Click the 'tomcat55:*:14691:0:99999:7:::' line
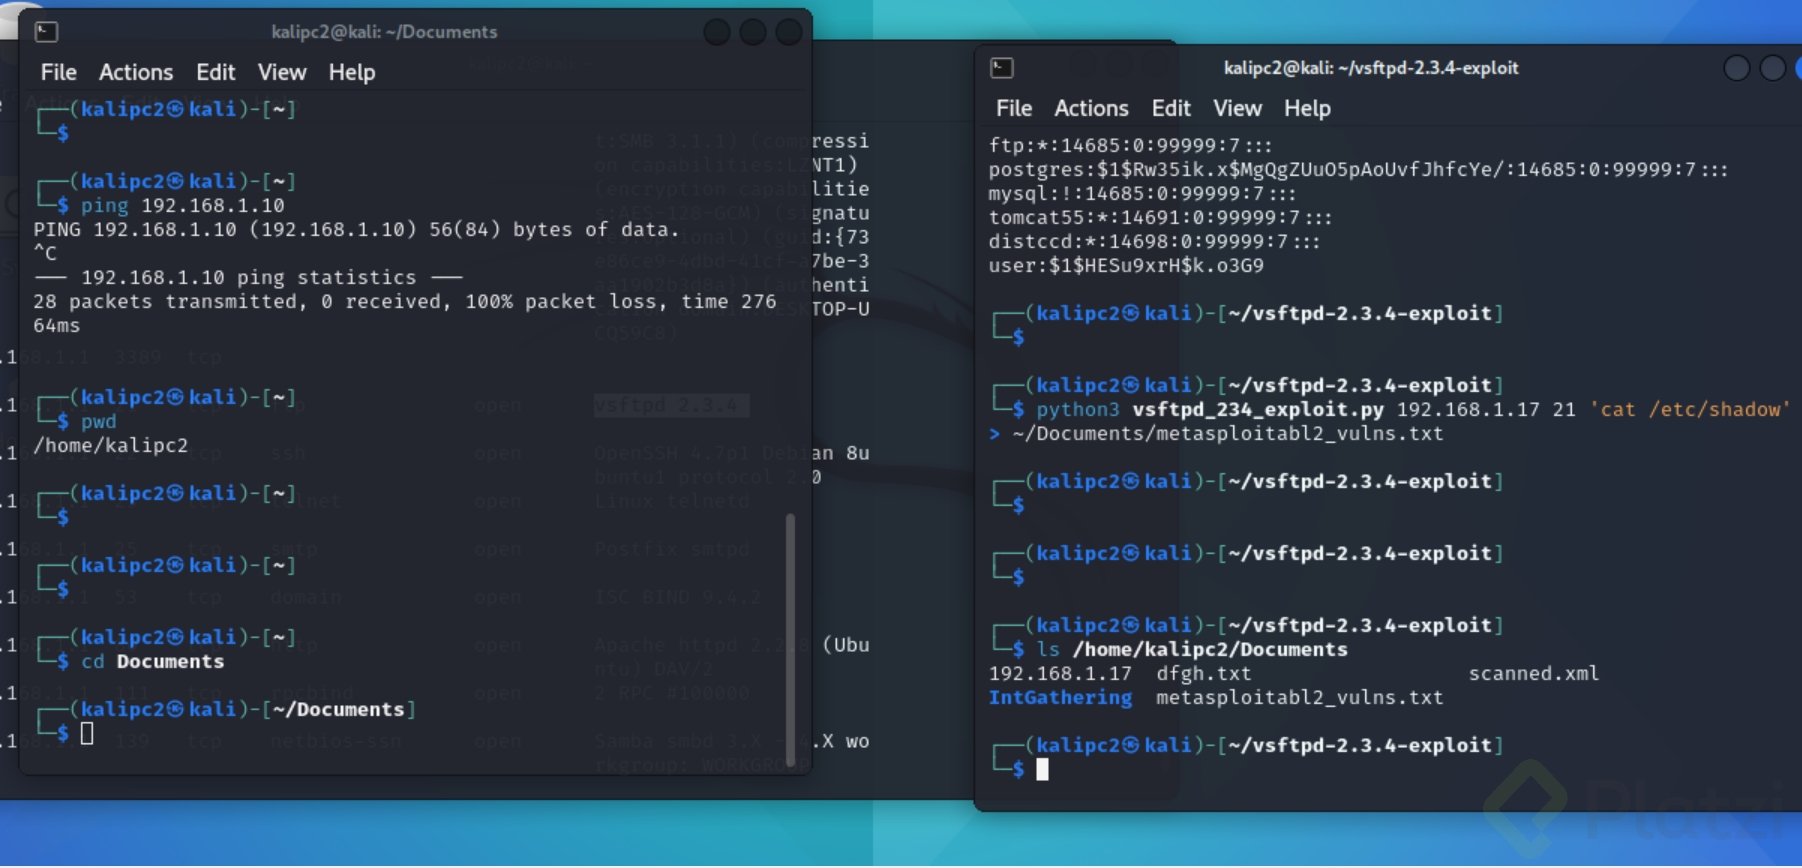This screenshot has height=868, width=1802. pyautogui.click(x=1161, y=217)
